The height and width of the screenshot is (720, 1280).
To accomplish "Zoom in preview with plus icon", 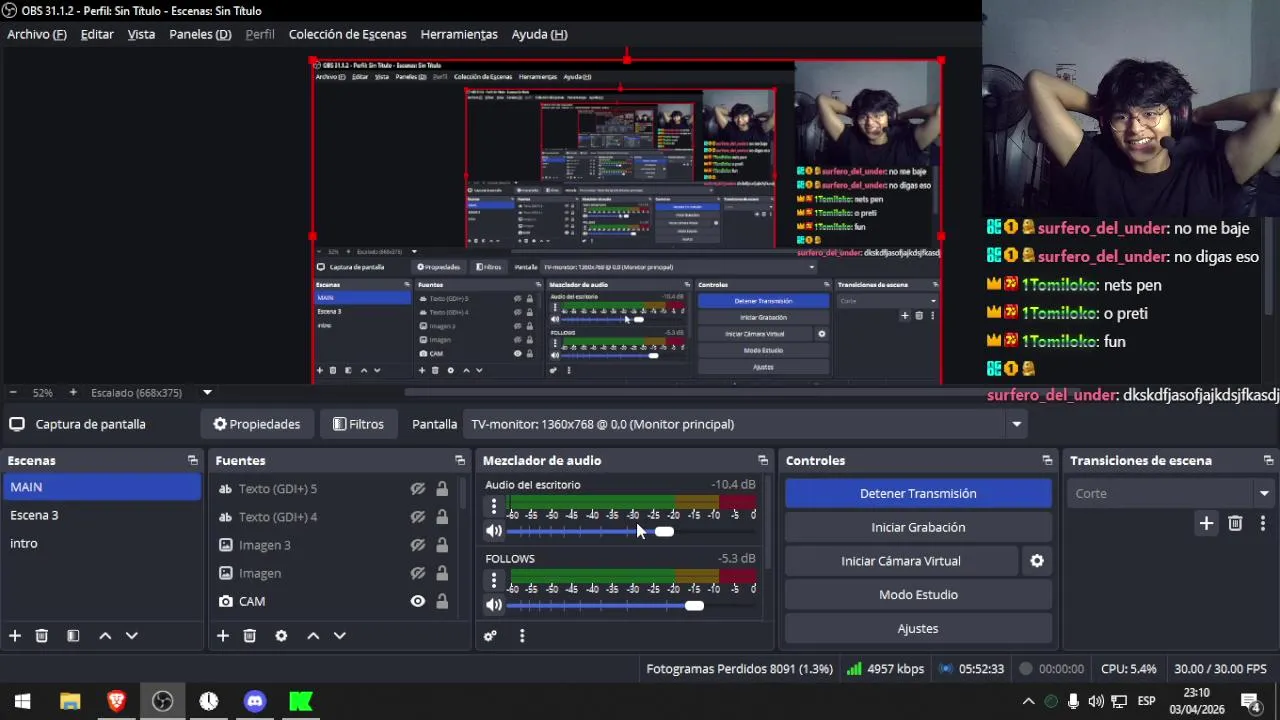I will (72, 393).
